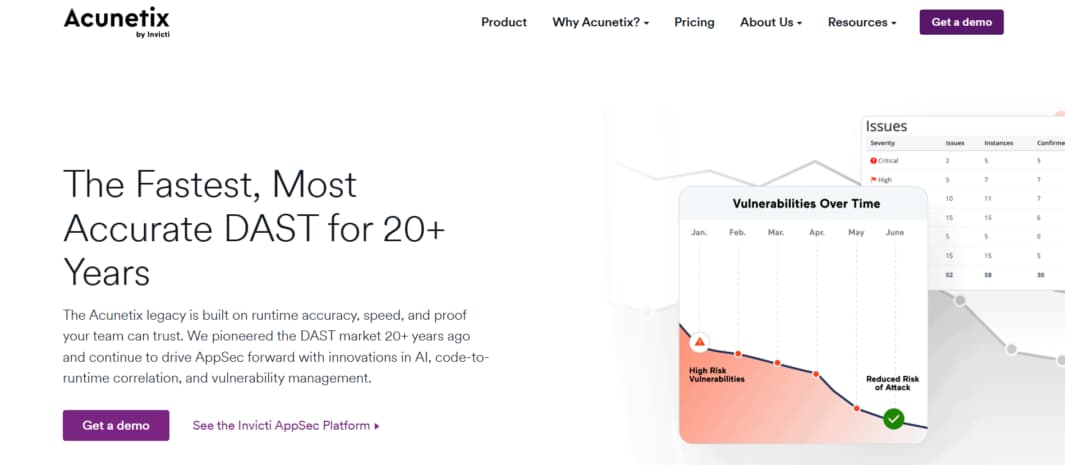Open the Product page

[504, 22]
